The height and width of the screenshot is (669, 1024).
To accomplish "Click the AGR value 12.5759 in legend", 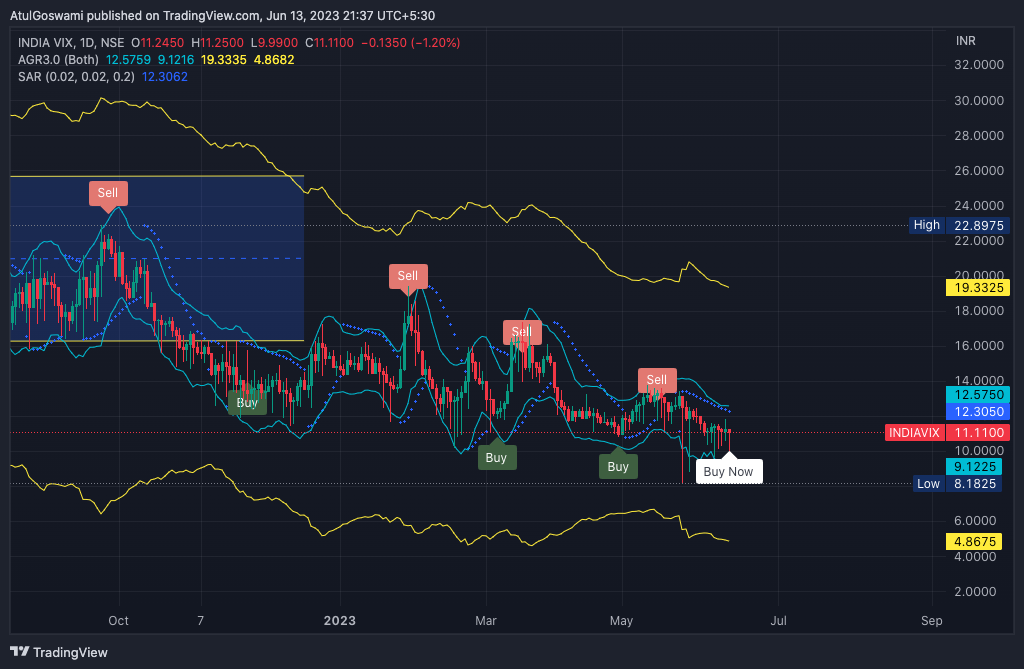I will pos(128,59).
